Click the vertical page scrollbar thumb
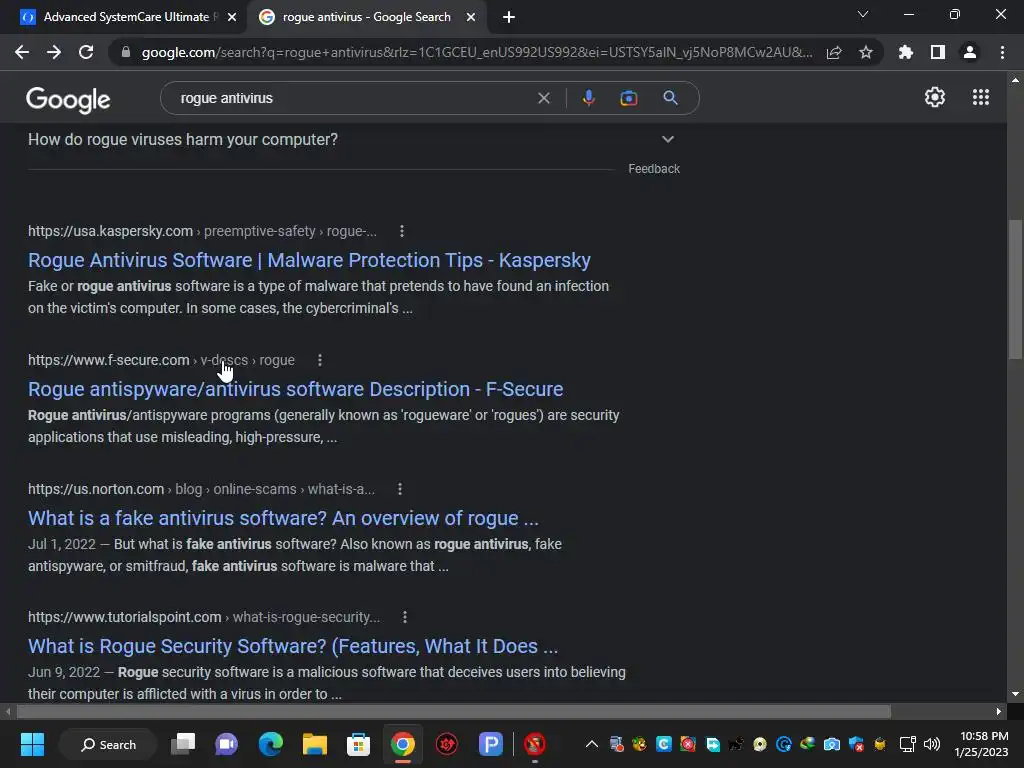1024x768 pixels. click(1015, 289)
